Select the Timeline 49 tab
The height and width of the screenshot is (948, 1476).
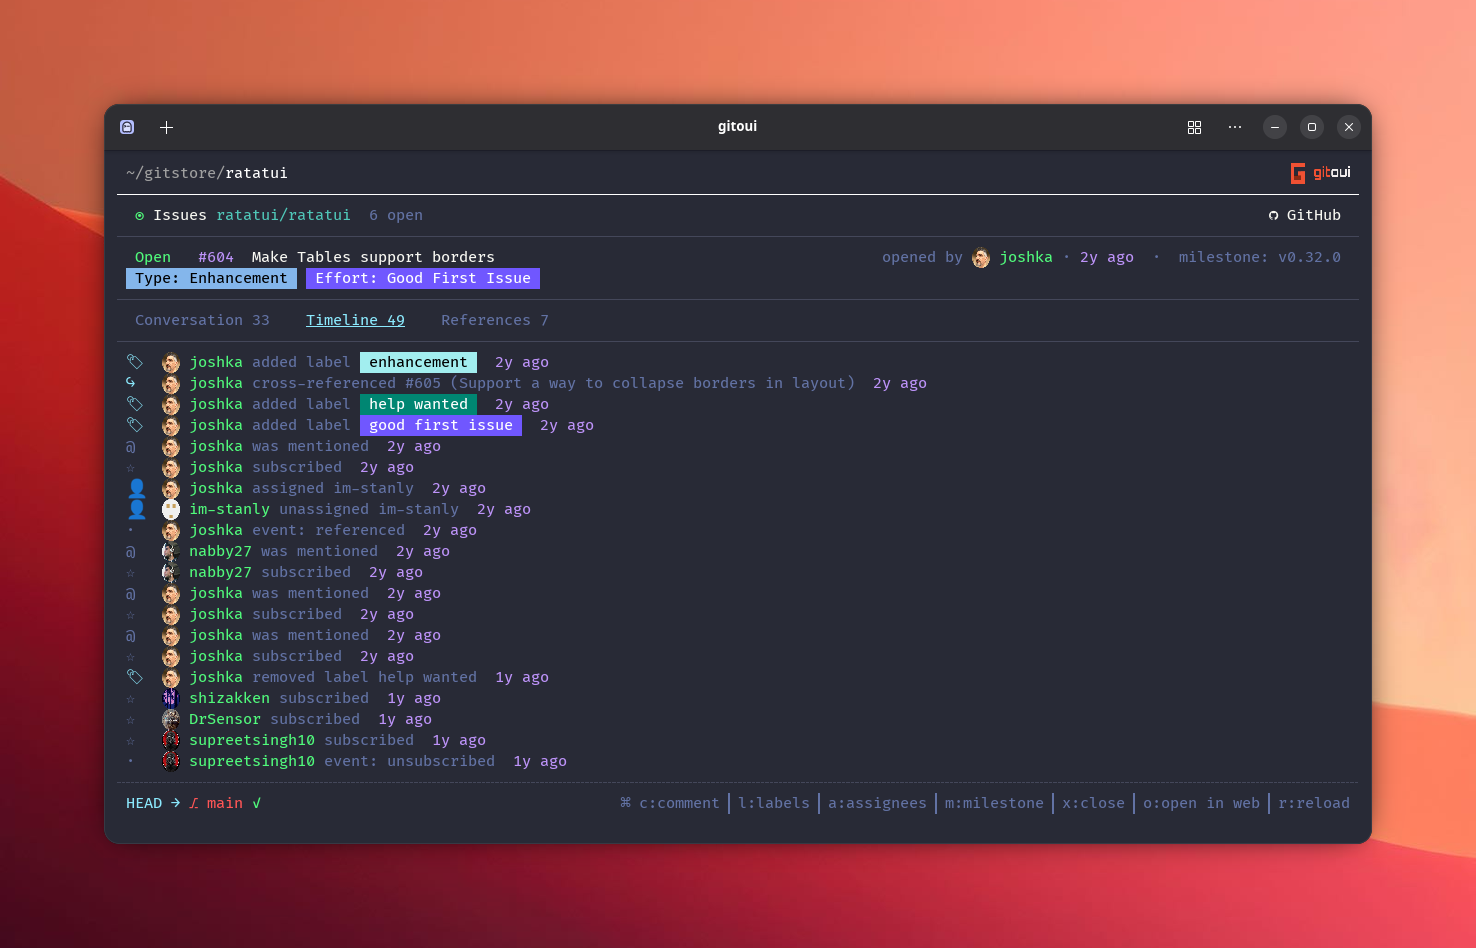coord(355,320)
